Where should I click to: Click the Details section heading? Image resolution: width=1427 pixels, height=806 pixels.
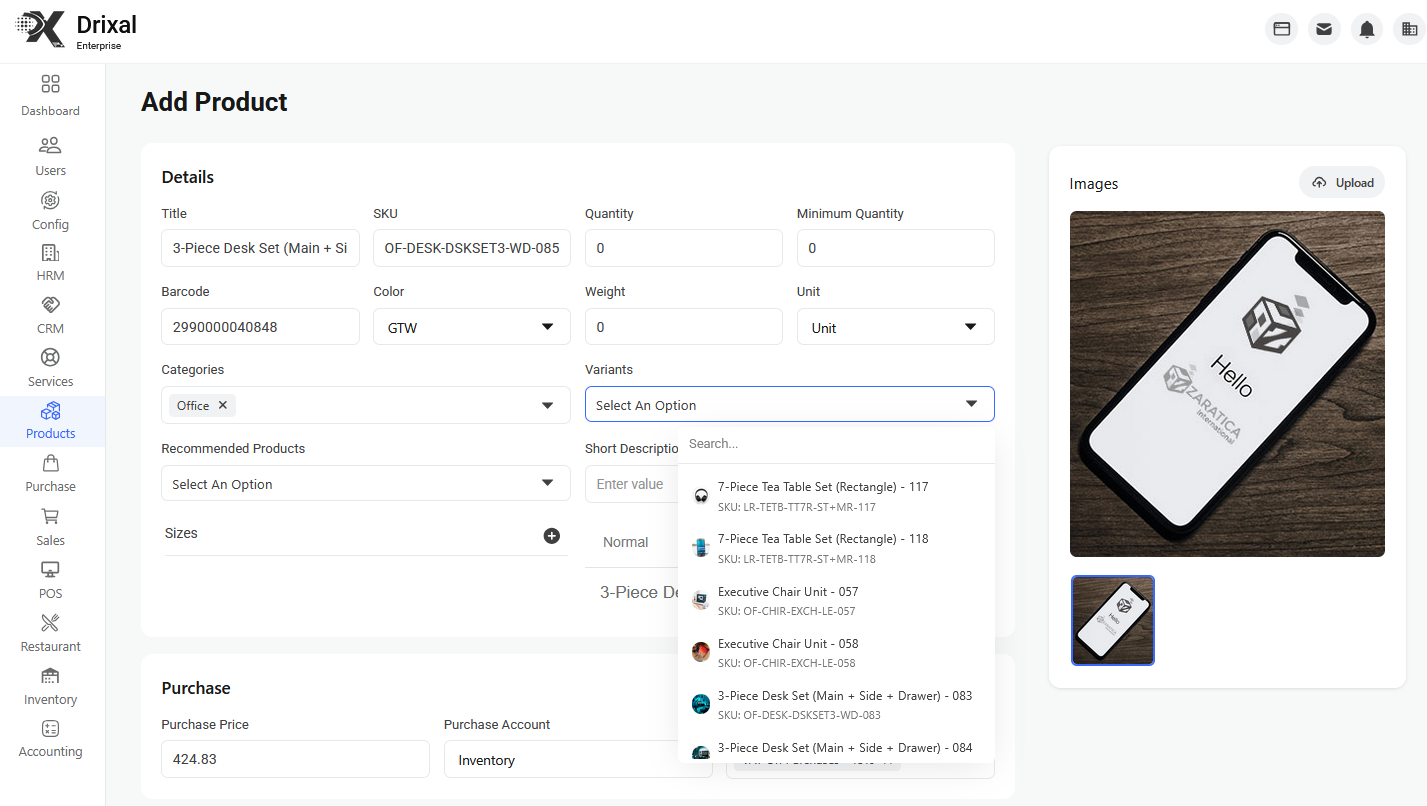(188, 177)
